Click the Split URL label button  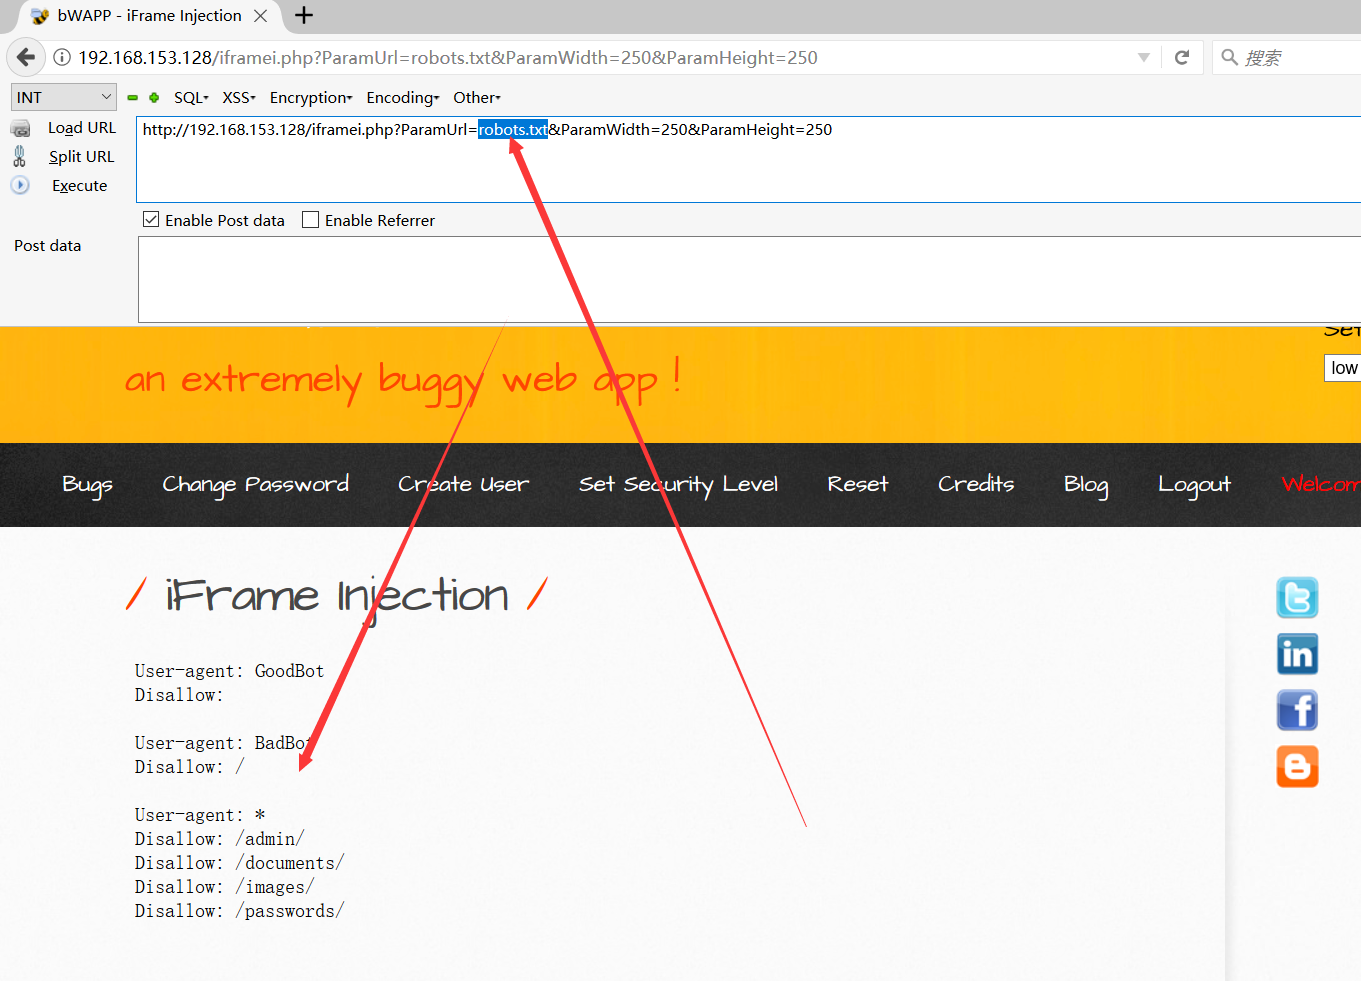[82, 157]
